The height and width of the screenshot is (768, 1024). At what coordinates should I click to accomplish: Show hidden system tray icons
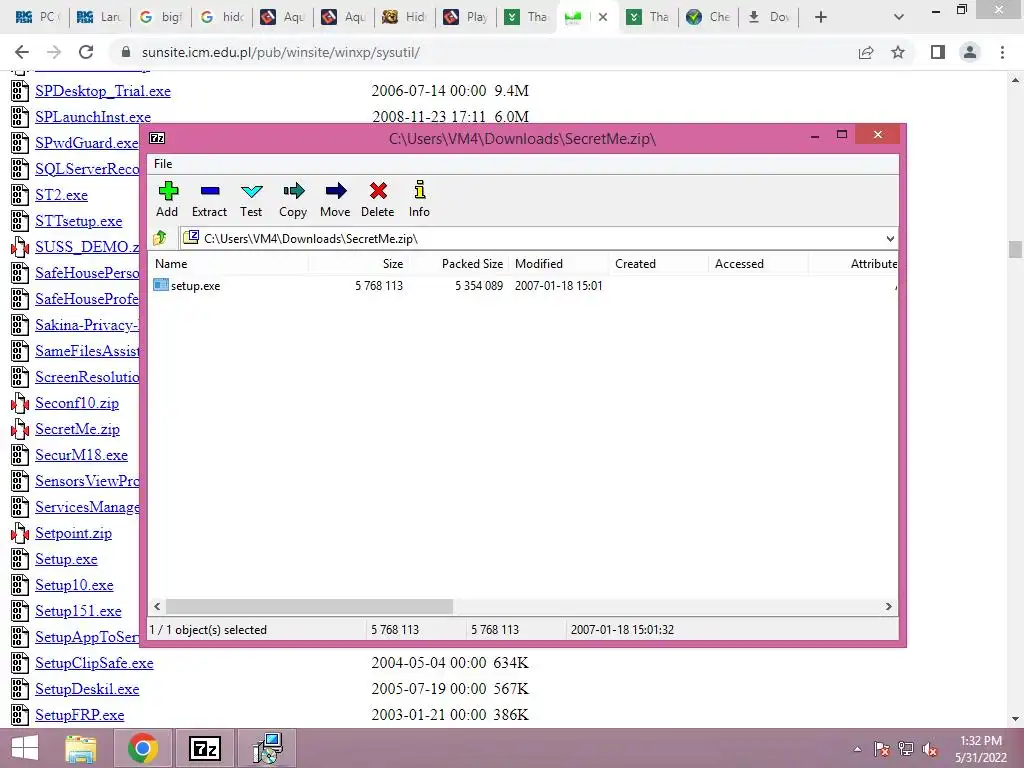[x=857, y=749]
